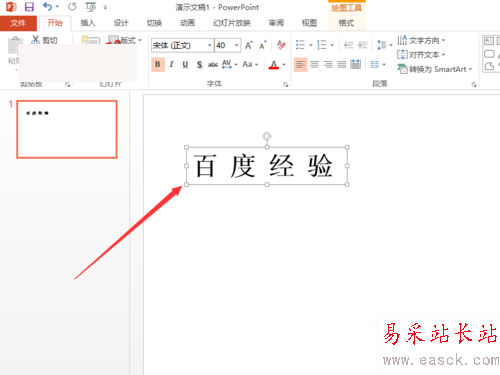Click the Redo icon in title bar
The height and width of the screenshot is (375, 500).
[72, 6]
